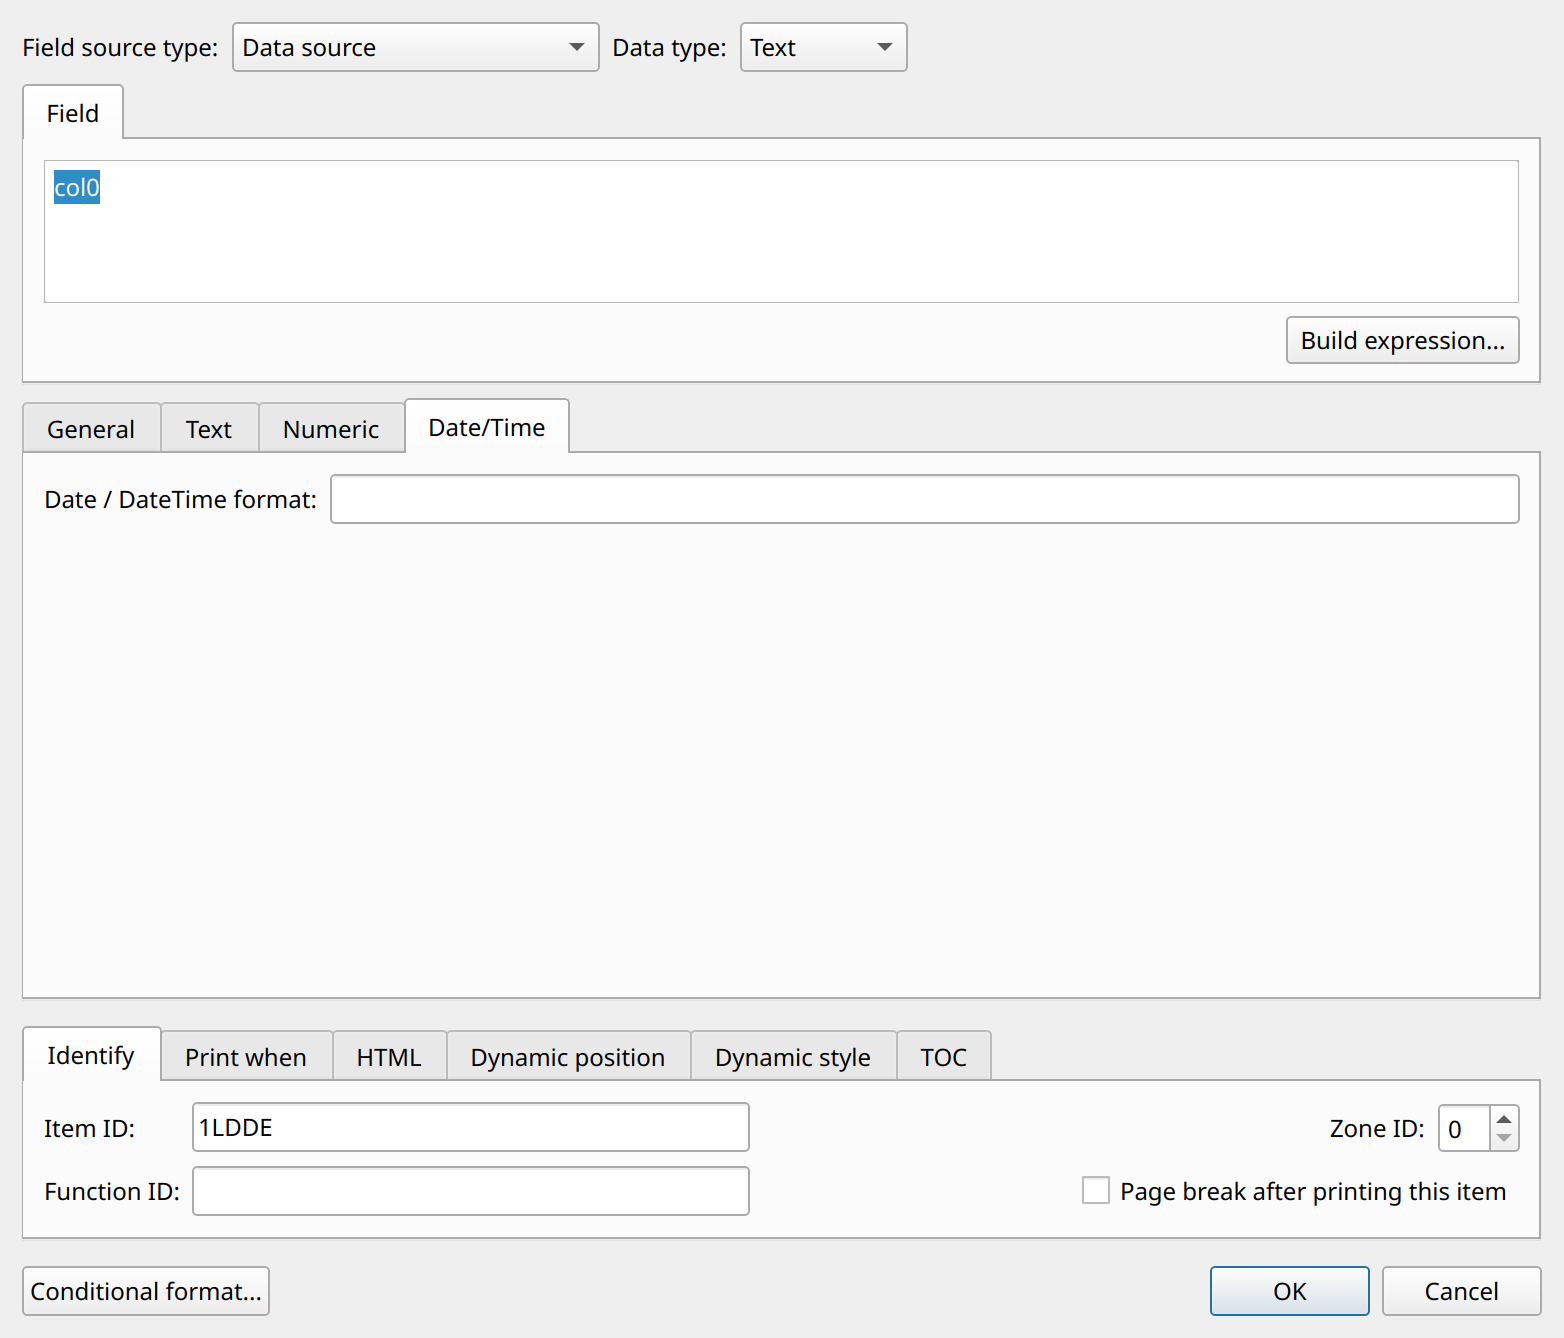Open the Dynamic style tab
The image size is (1564, 1338).
coord(793,1057)
